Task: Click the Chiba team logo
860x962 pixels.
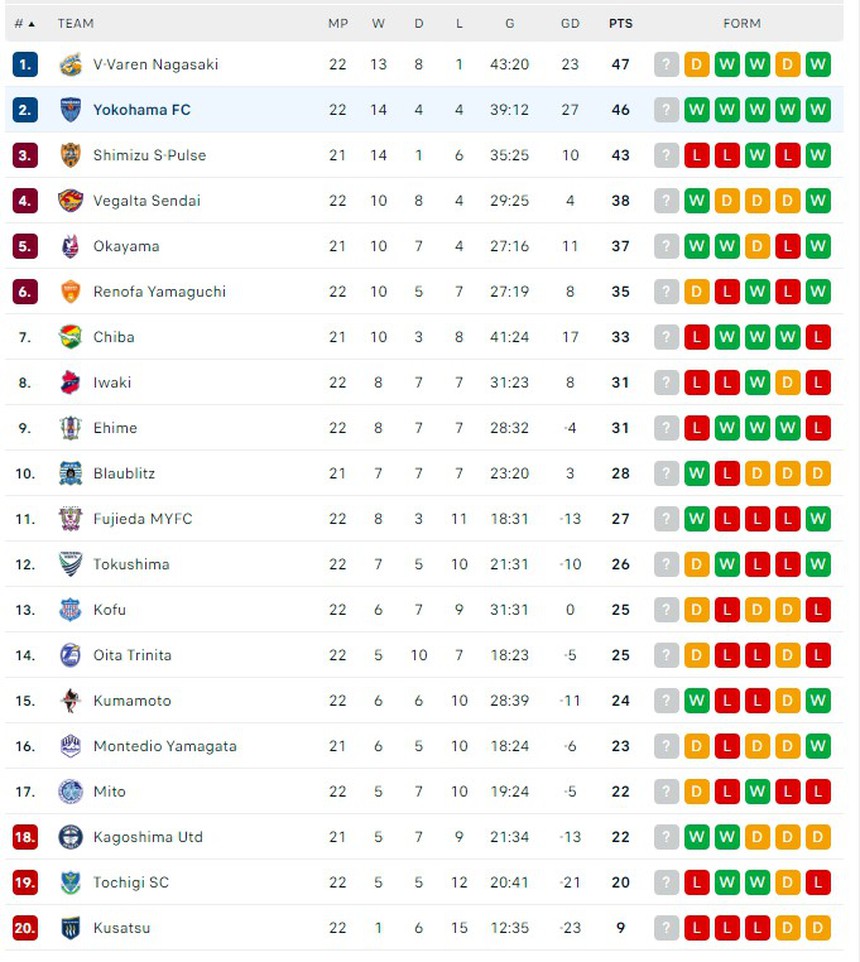Action: tap(70, 337)
